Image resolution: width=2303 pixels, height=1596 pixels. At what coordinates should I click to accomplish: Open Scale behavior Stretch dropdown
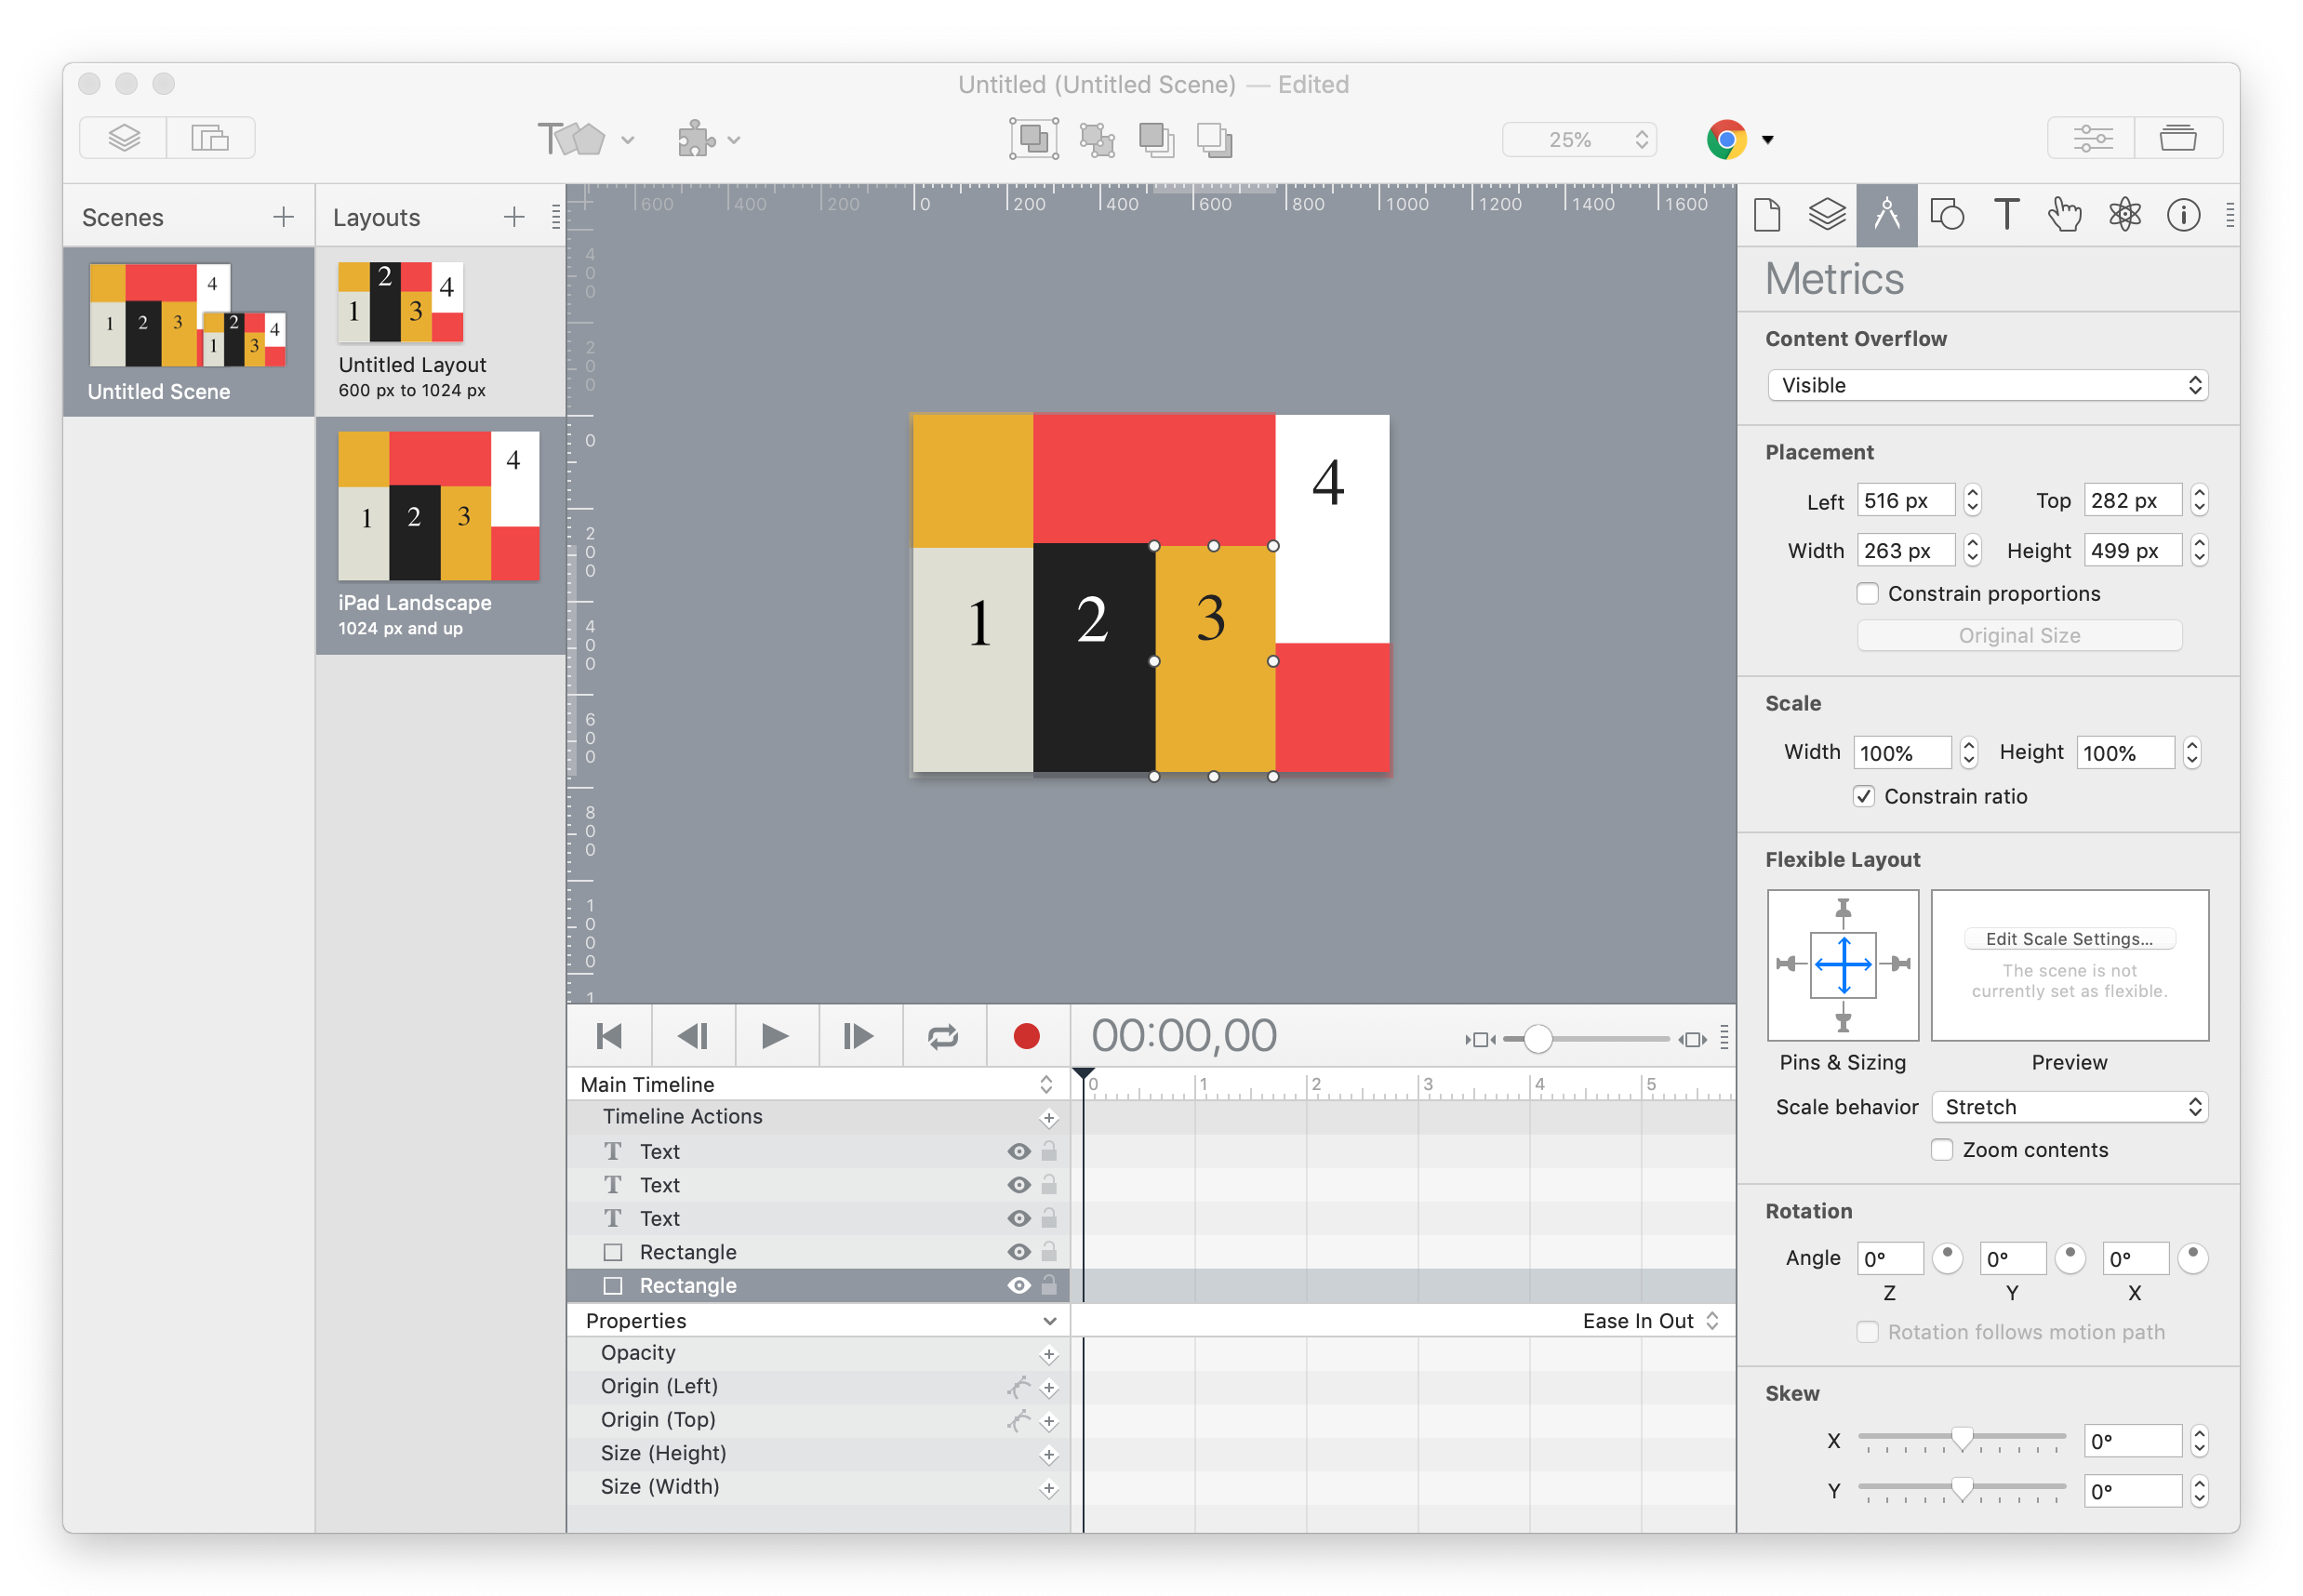[x=2069, y=1107]
